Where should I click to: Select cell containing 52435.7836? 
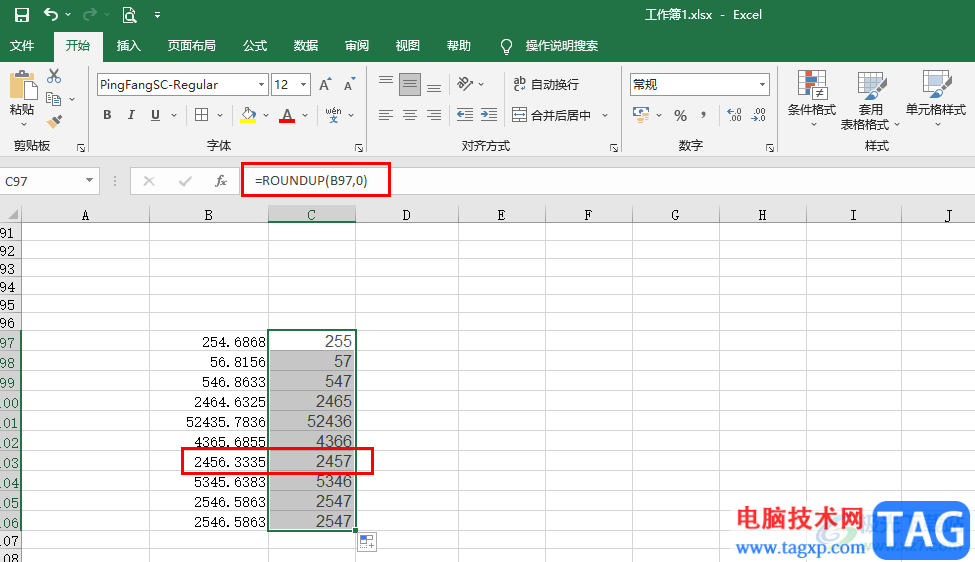(209, 422)
